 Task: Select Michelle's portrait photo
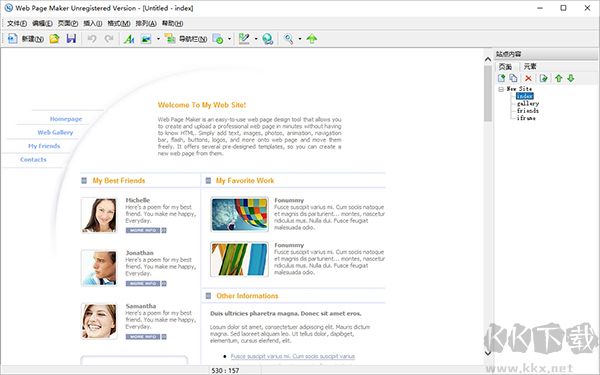point(99,215)
